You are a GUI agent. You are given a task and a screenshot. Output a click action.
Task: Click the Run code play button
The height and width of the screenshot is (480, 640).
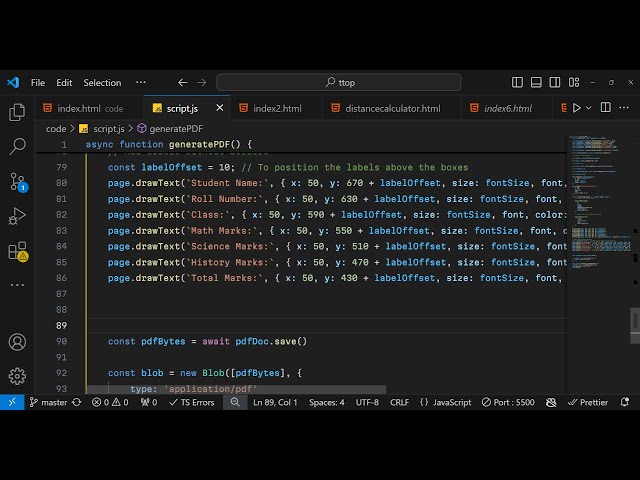pyautogui.click(x=576, y=108)
